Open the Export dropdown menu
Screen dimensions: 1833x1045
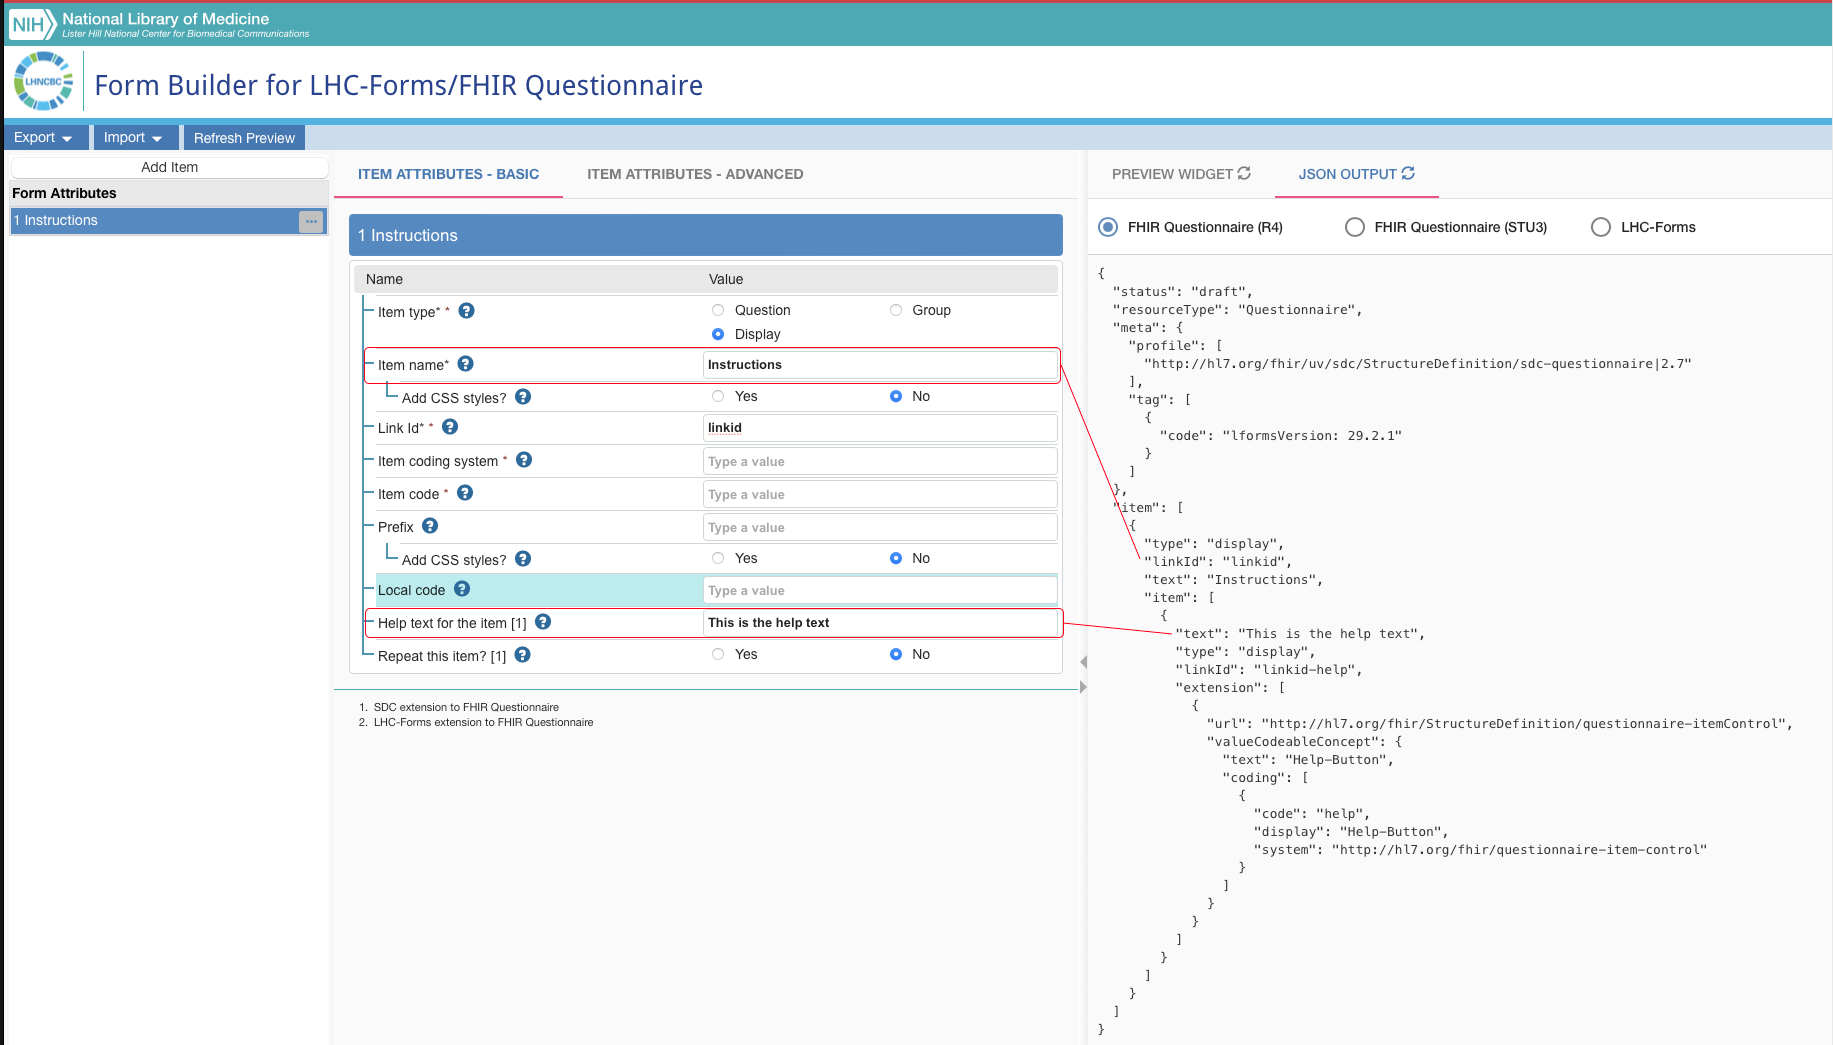[x=45, y=138]
